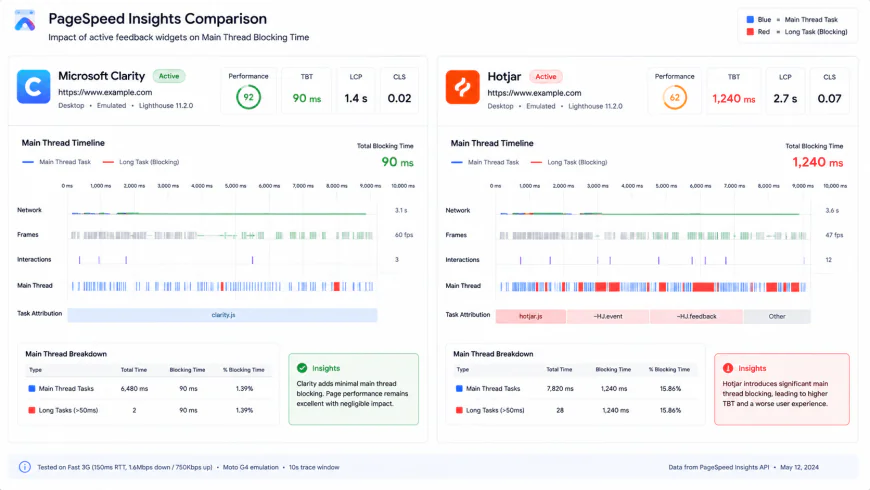Click Hotjar network duration 3.6 s

(x=832, y=211)
